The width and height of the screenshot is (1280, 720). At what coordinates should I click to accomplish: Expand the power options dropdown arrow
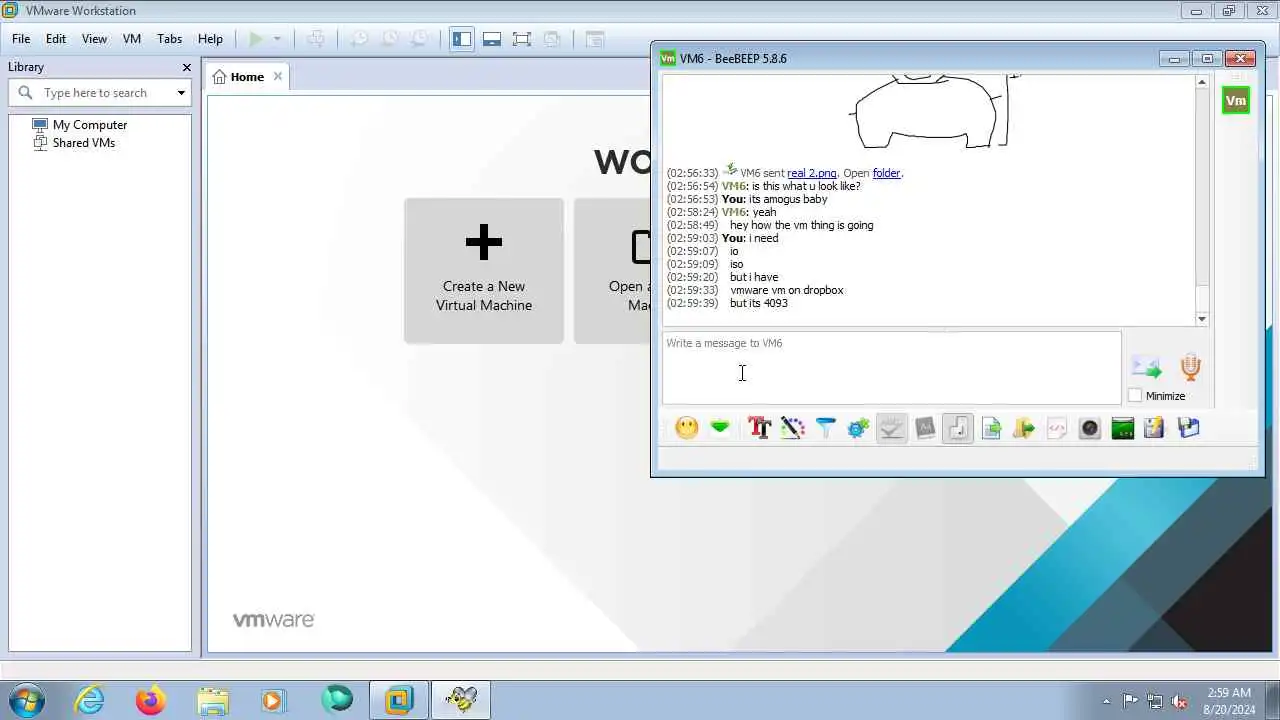[277, 39]
